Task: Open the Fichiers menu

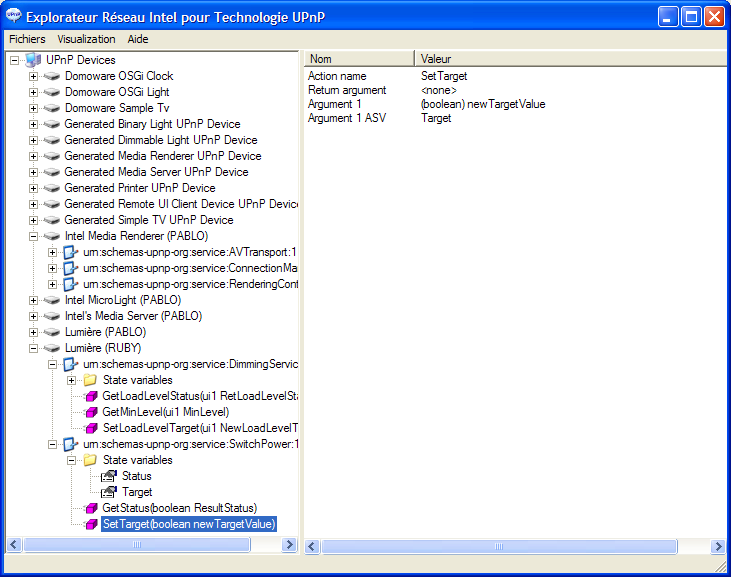Action: tap(28, 39)
